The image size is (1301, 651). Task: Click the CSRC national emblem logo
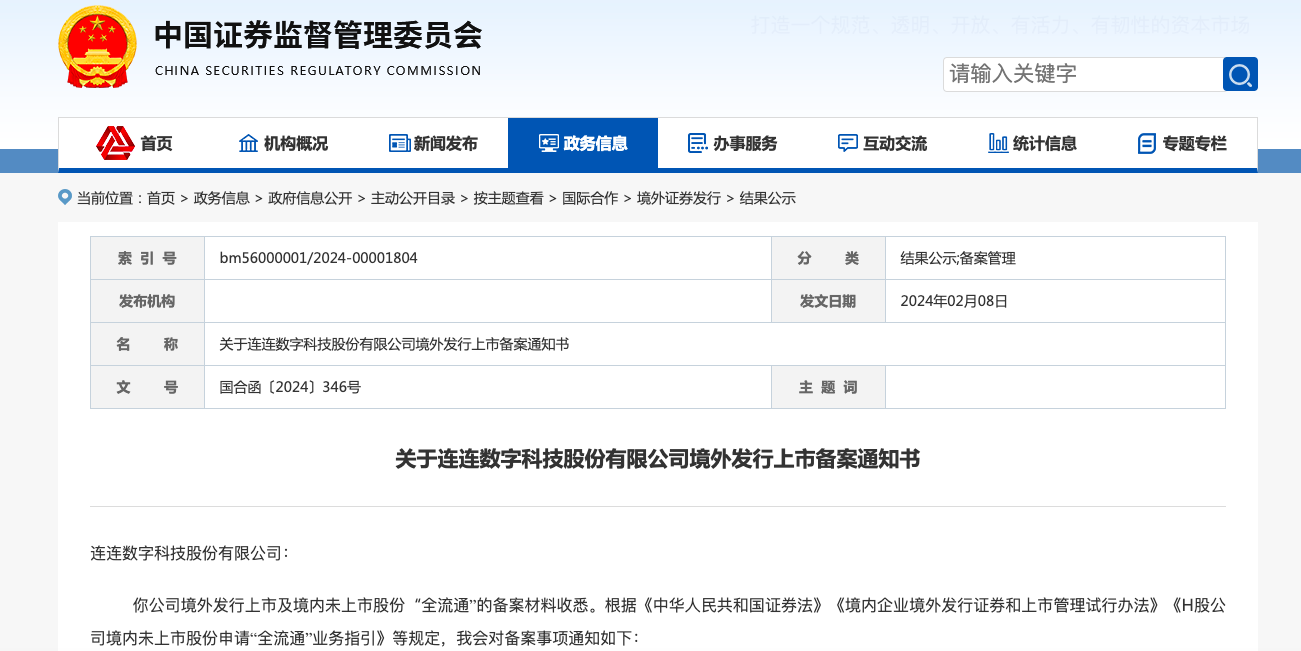coord(98,47)
